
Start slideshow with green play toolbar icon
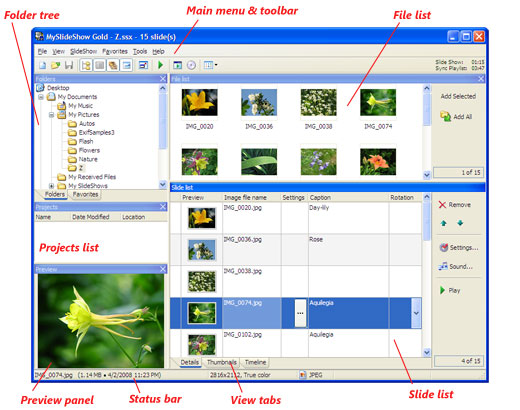pos(160,65)
